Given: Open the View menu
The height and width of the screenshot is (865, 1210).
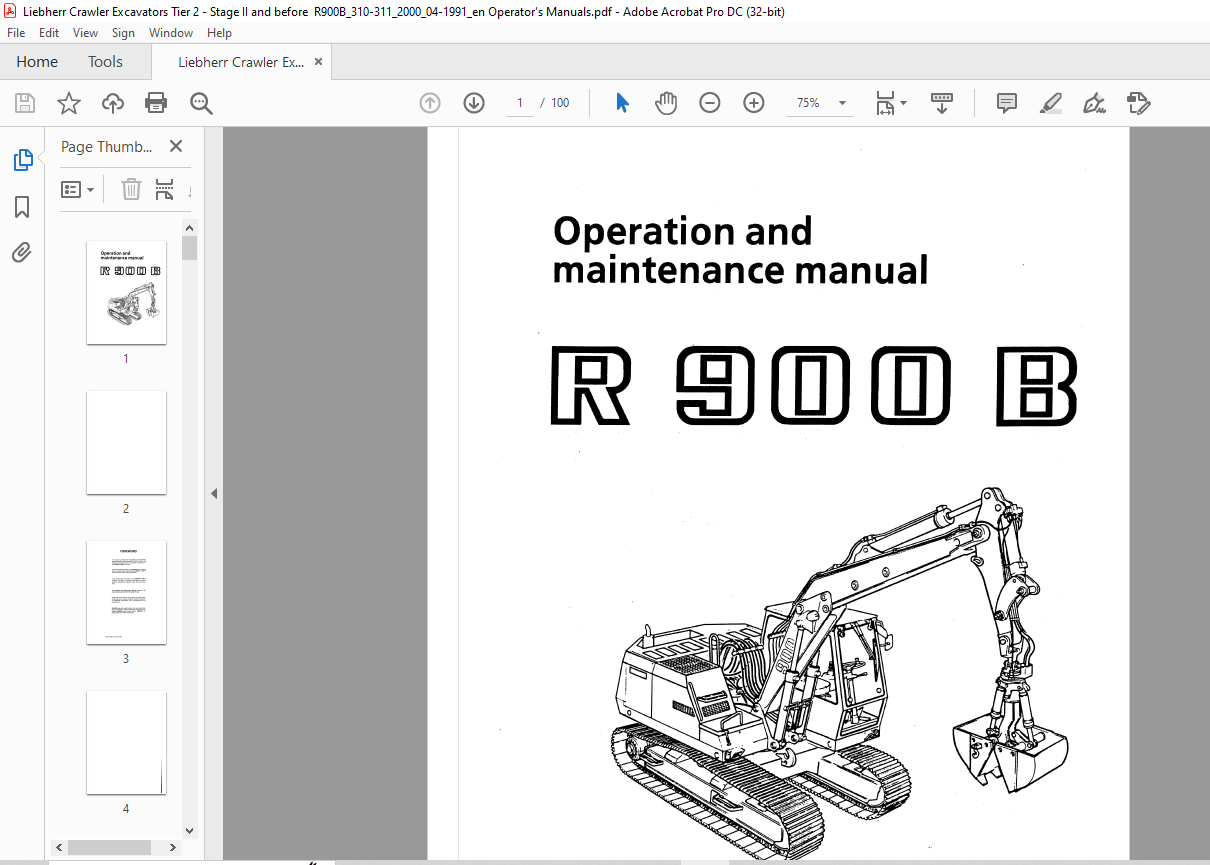Looking at the screenshot, I should [85, 33].
